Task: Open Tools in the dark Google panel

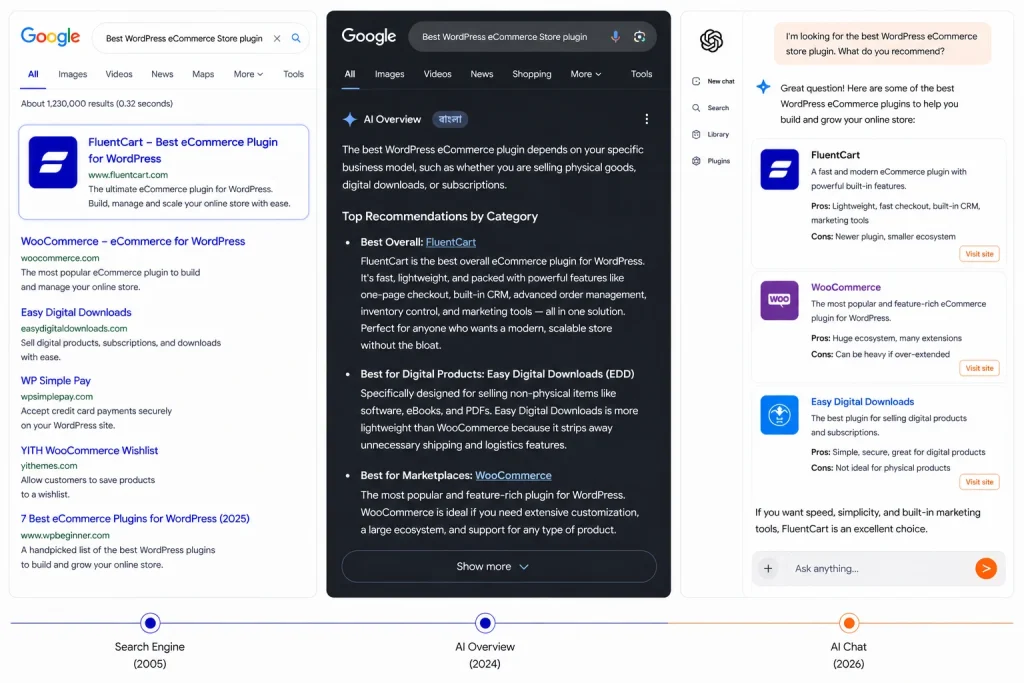Action: [x=641, y=74]
